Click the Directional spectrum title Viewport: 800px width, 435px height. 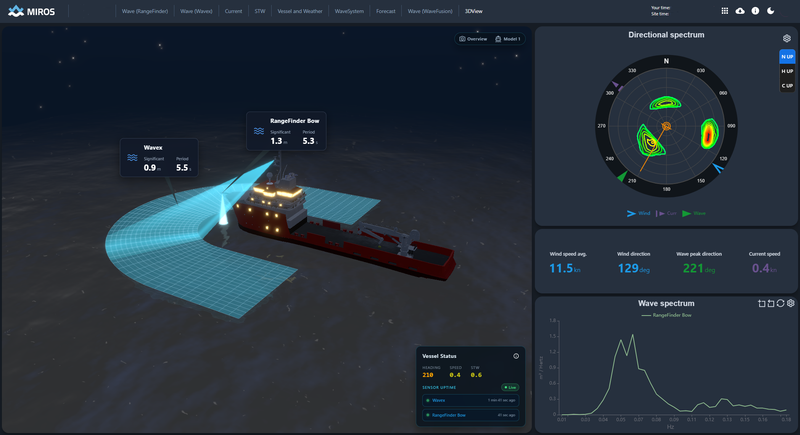click(x=666, y=35)
